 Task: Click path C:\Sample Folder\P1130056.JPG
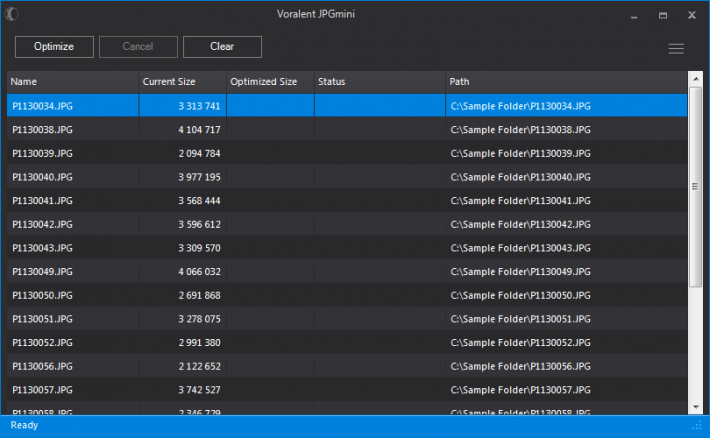tap(520, 366)
